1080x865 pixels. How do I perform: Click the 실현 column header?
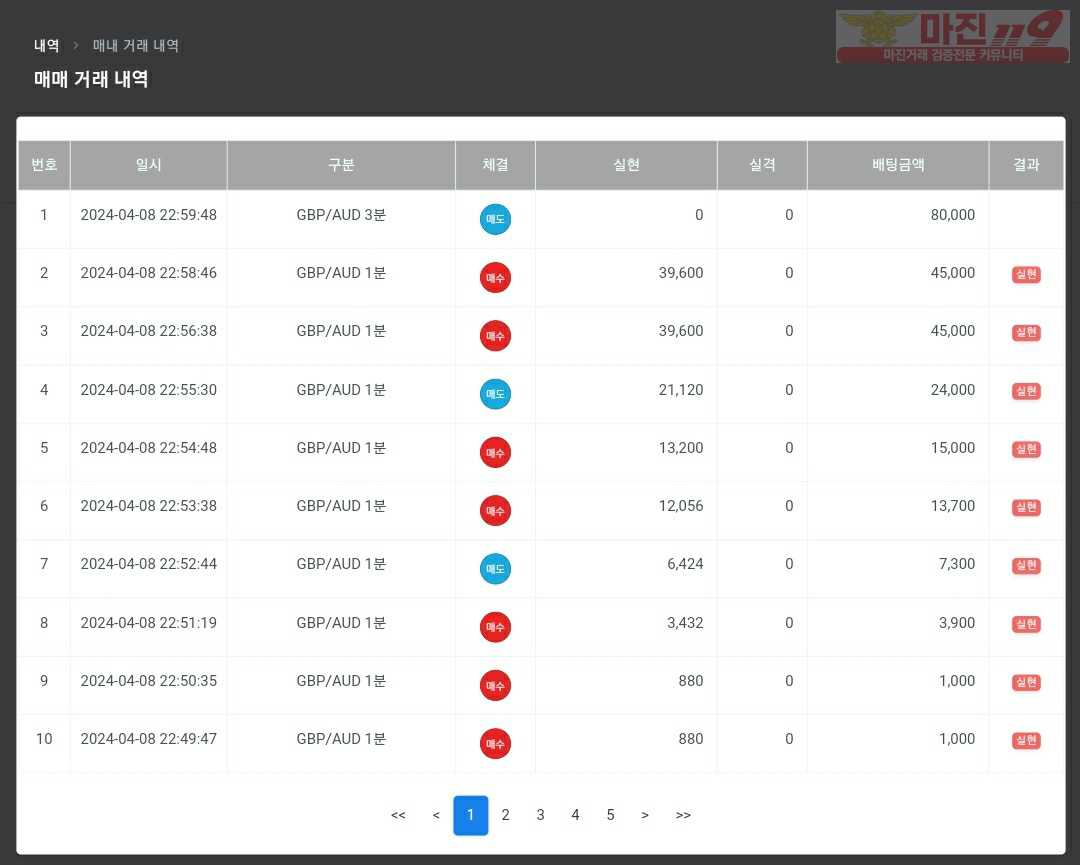tap(626, 165)
